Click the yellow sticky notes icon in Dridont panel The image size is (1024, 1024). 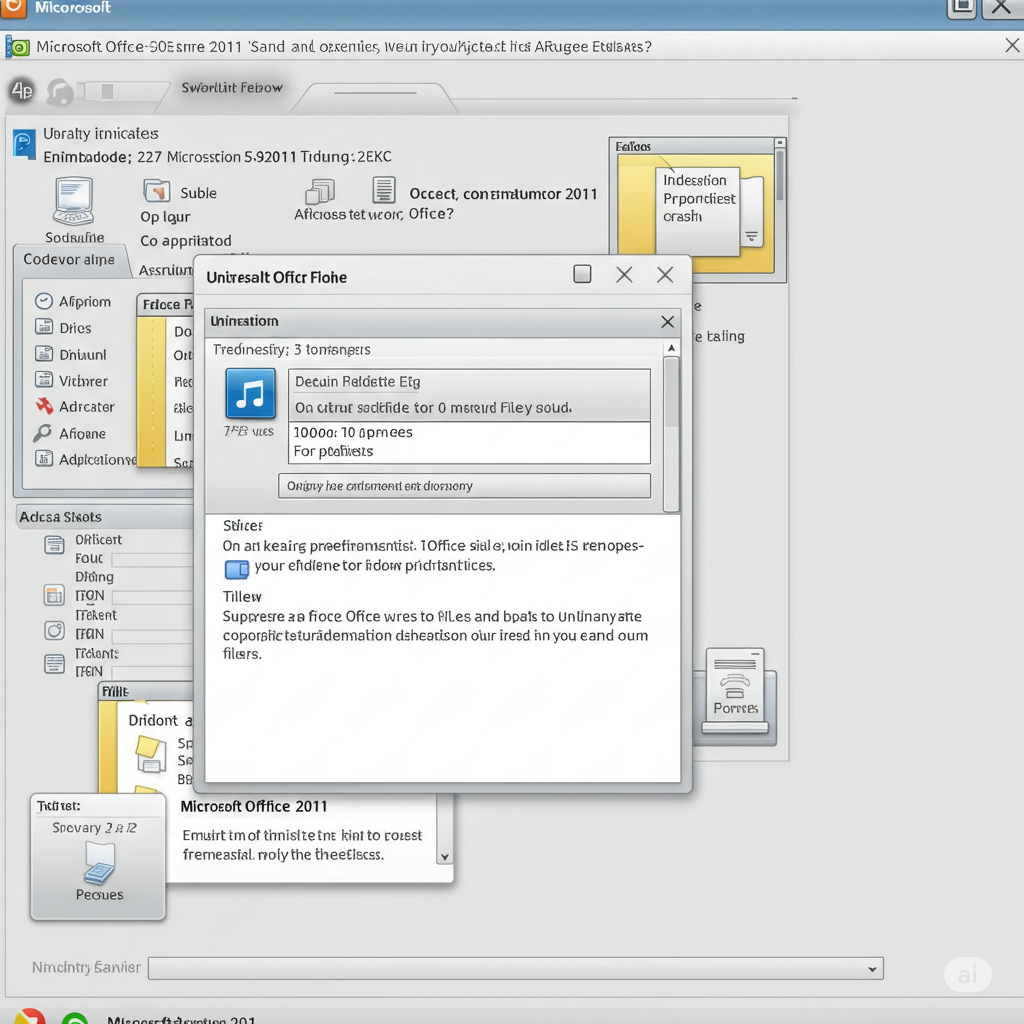151,754
